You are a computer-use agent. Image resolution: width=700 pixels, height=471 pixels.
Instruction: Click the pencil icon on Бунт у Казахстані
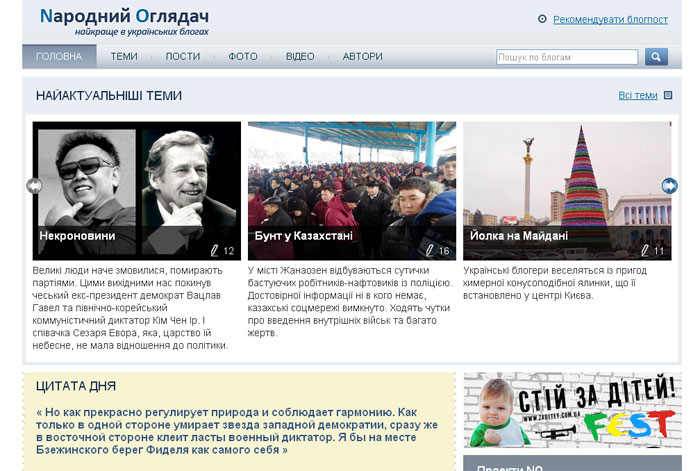point(429,250)
